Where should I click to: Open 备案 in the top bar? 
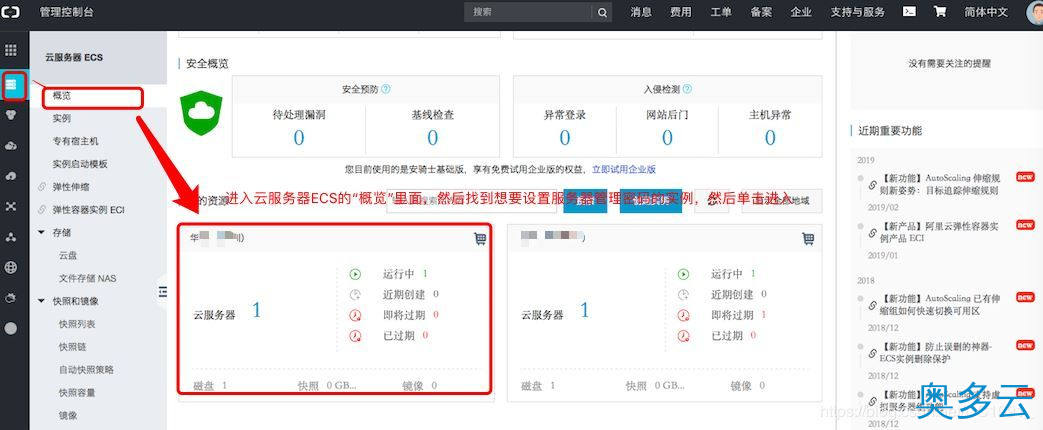coord(761,12)
